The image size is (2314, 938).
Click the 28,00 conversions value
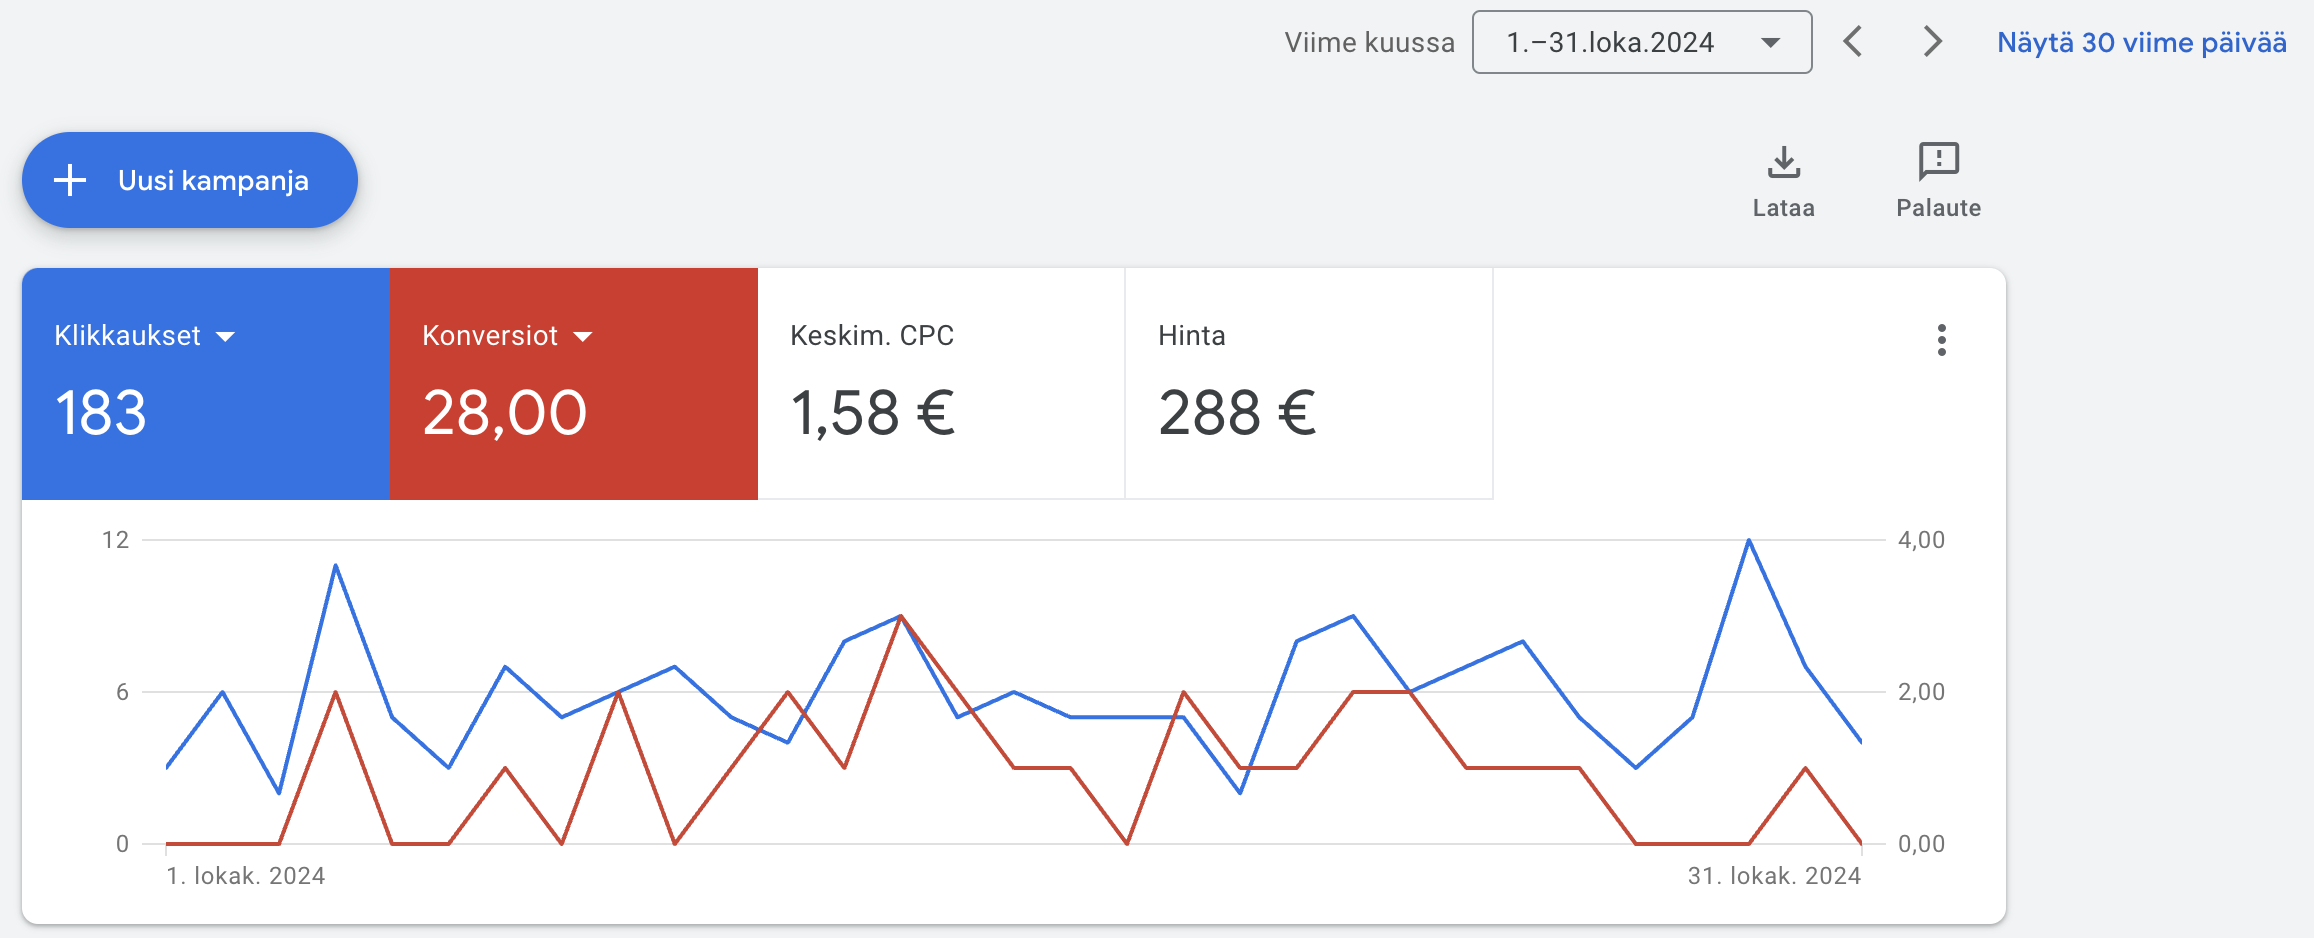point(505,413)
